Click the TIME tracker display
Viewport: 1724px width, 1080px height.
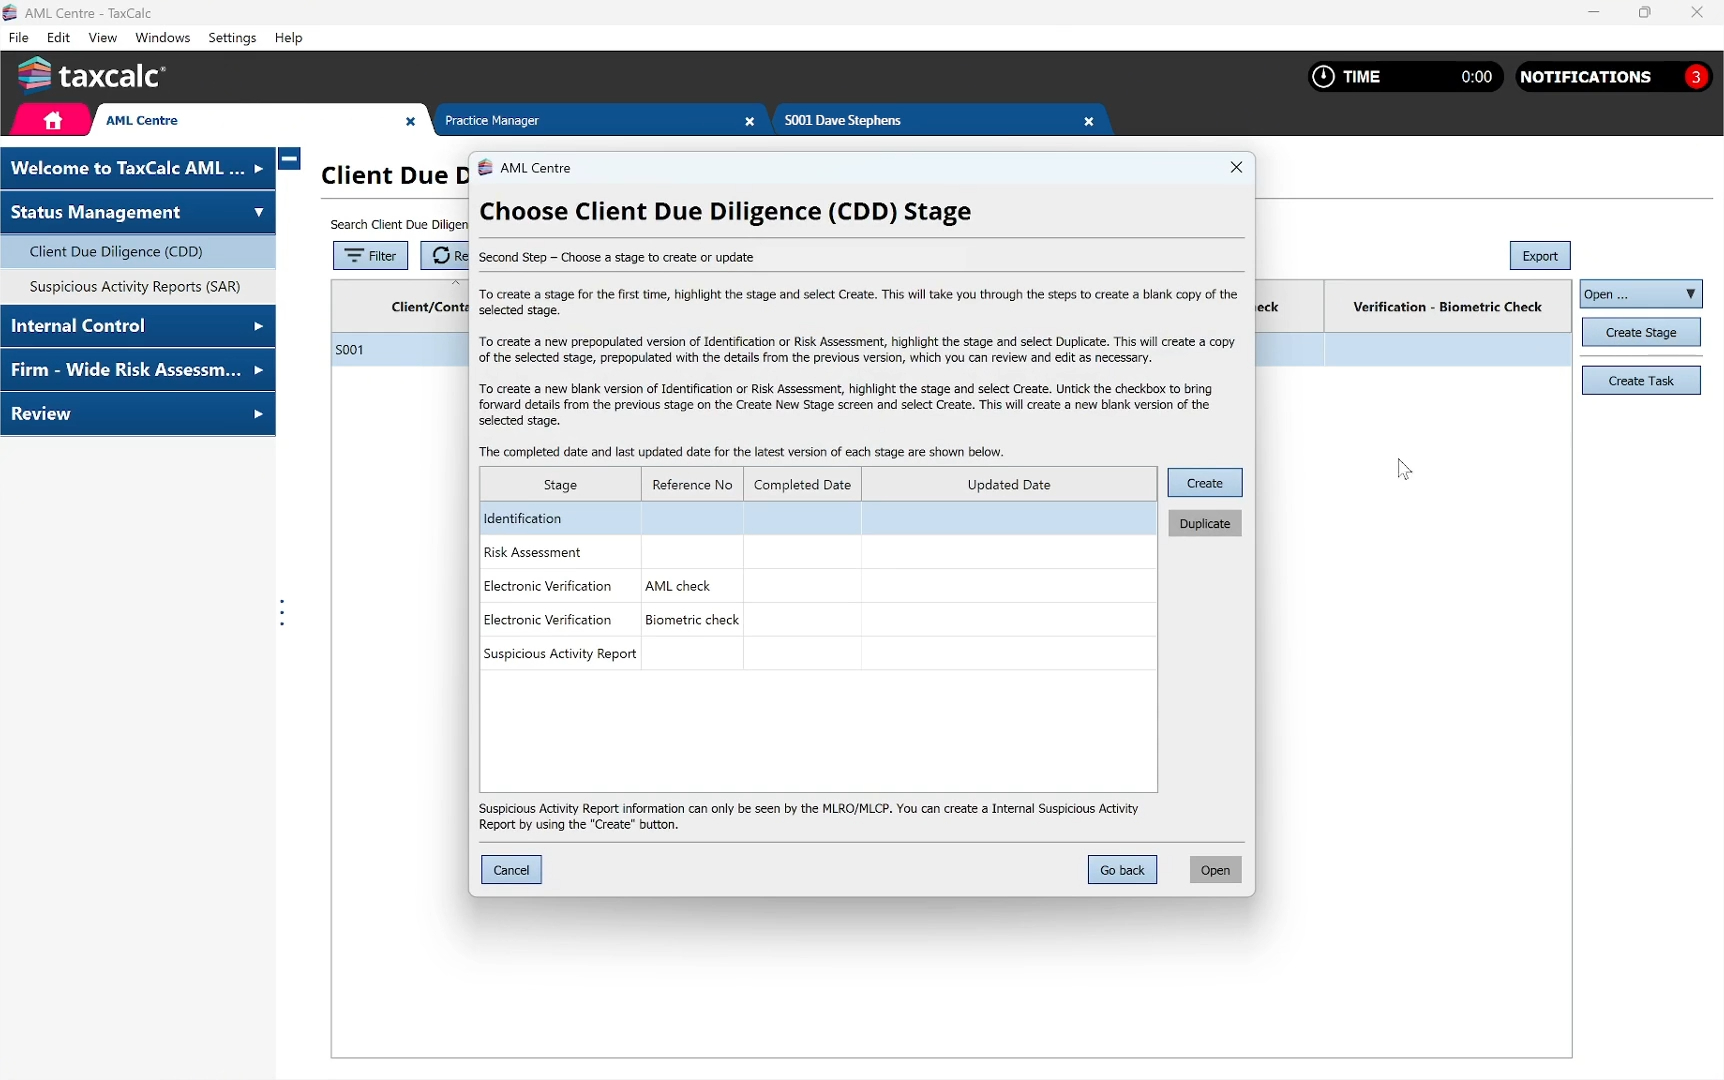[1405, 77]
